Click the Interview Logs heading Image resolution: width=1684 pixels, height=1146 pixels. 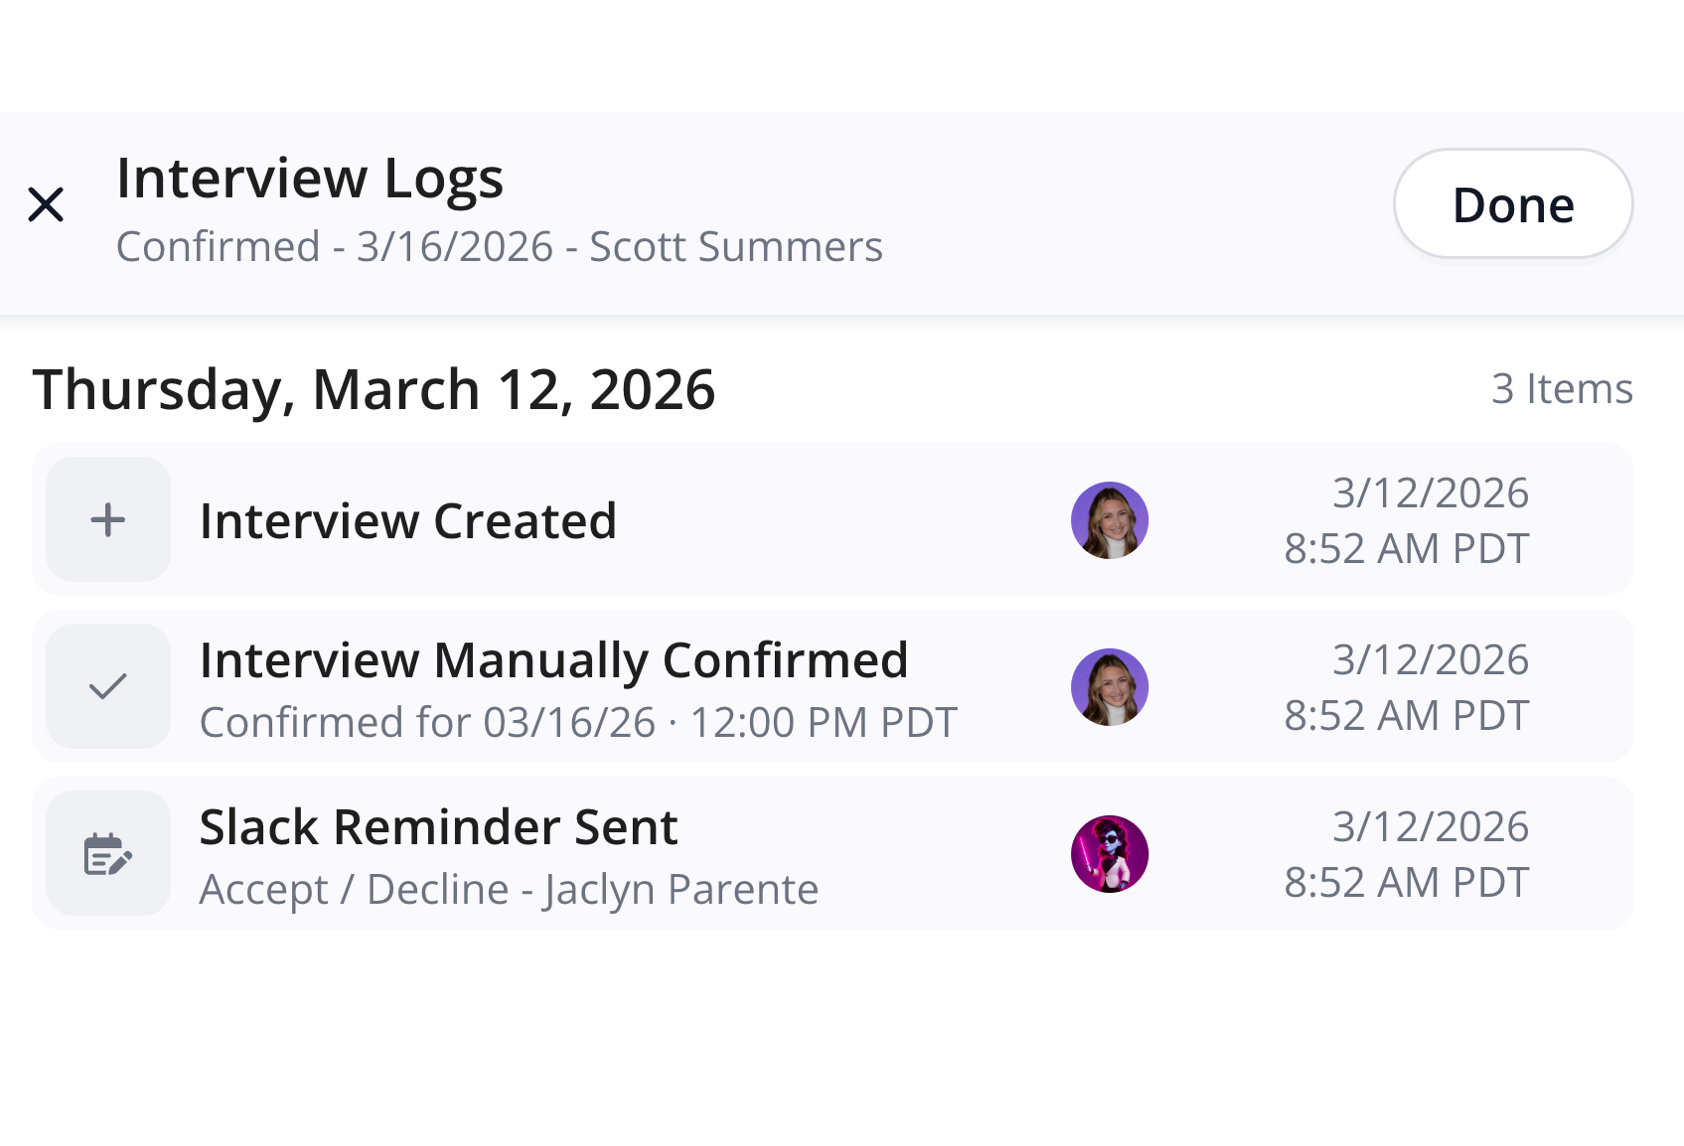click(x=310, y=178)
